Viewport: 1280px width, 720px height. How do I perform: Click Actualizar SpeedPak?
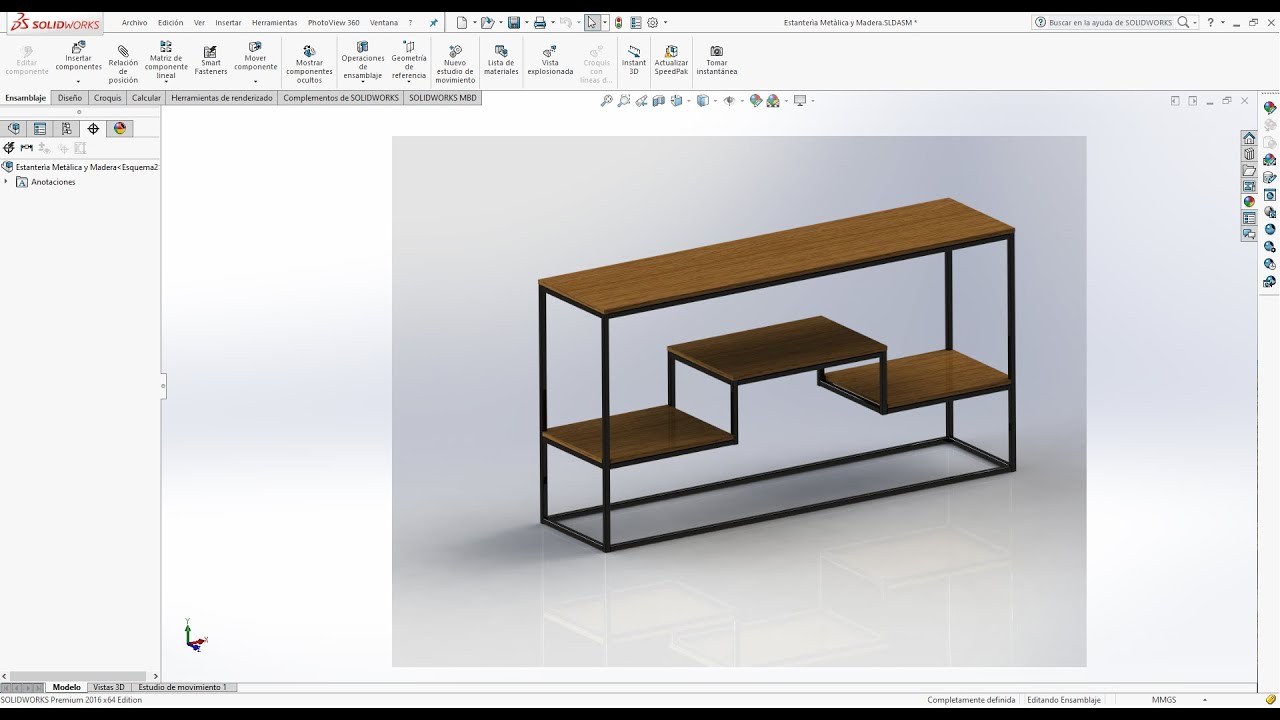(671, 60)
